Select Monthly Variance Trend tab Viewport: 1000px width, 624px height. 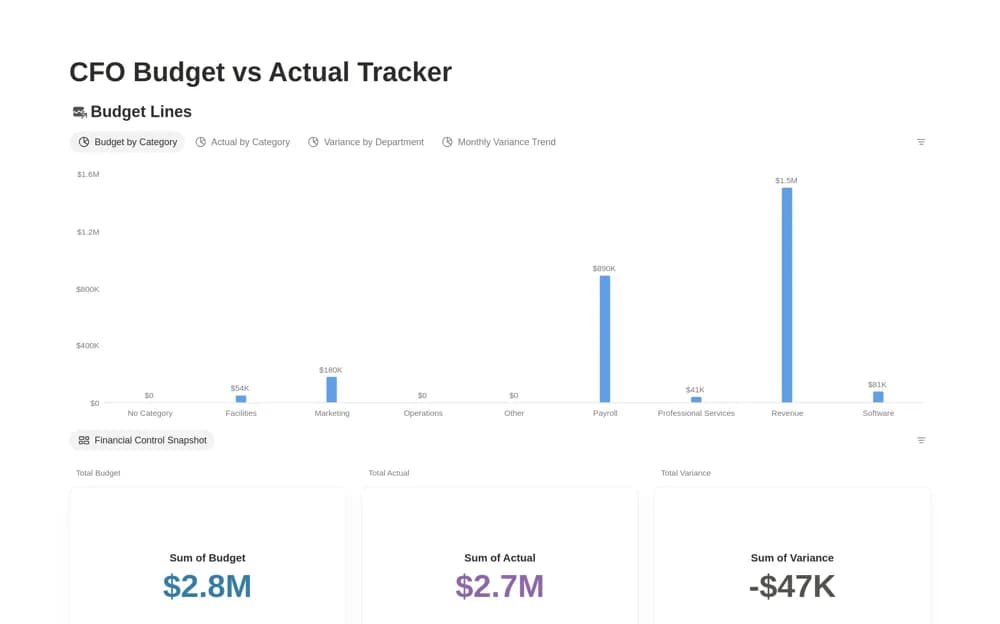click(499, 142)
